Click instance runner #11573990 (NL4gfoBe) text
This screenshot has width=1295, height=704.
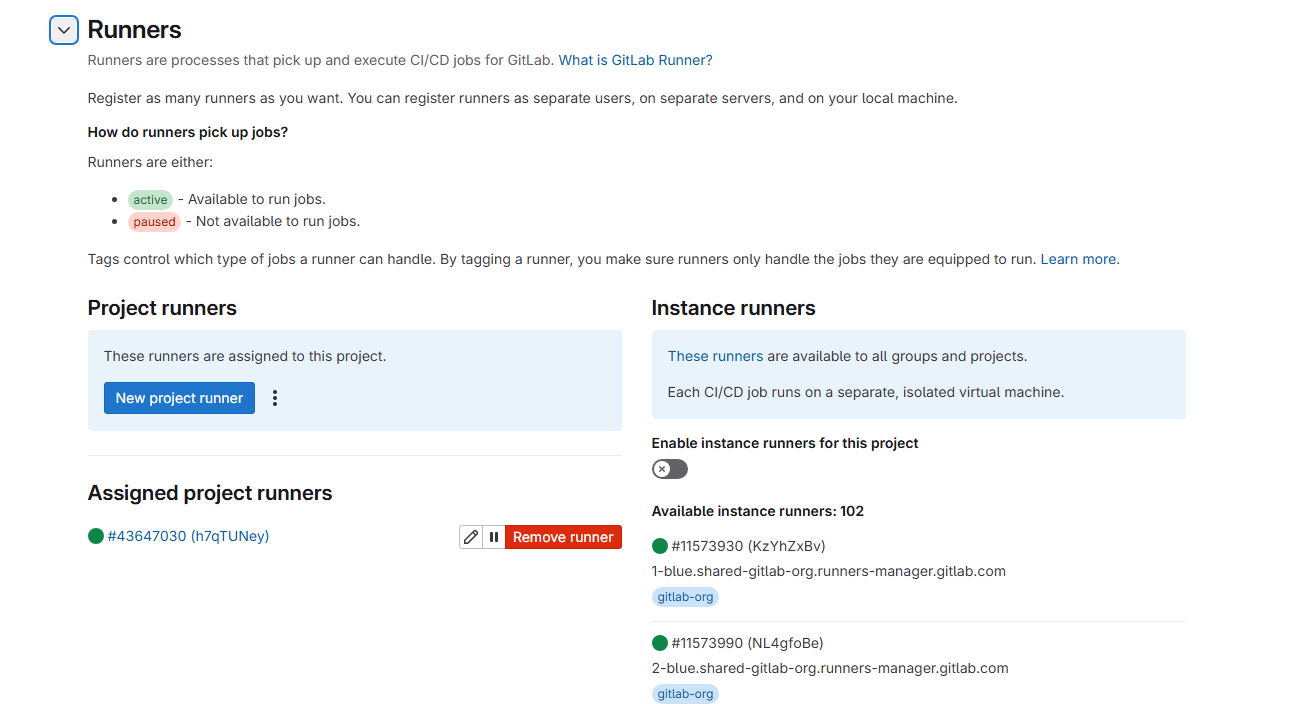pyautogui.click(x=747, y=643)
